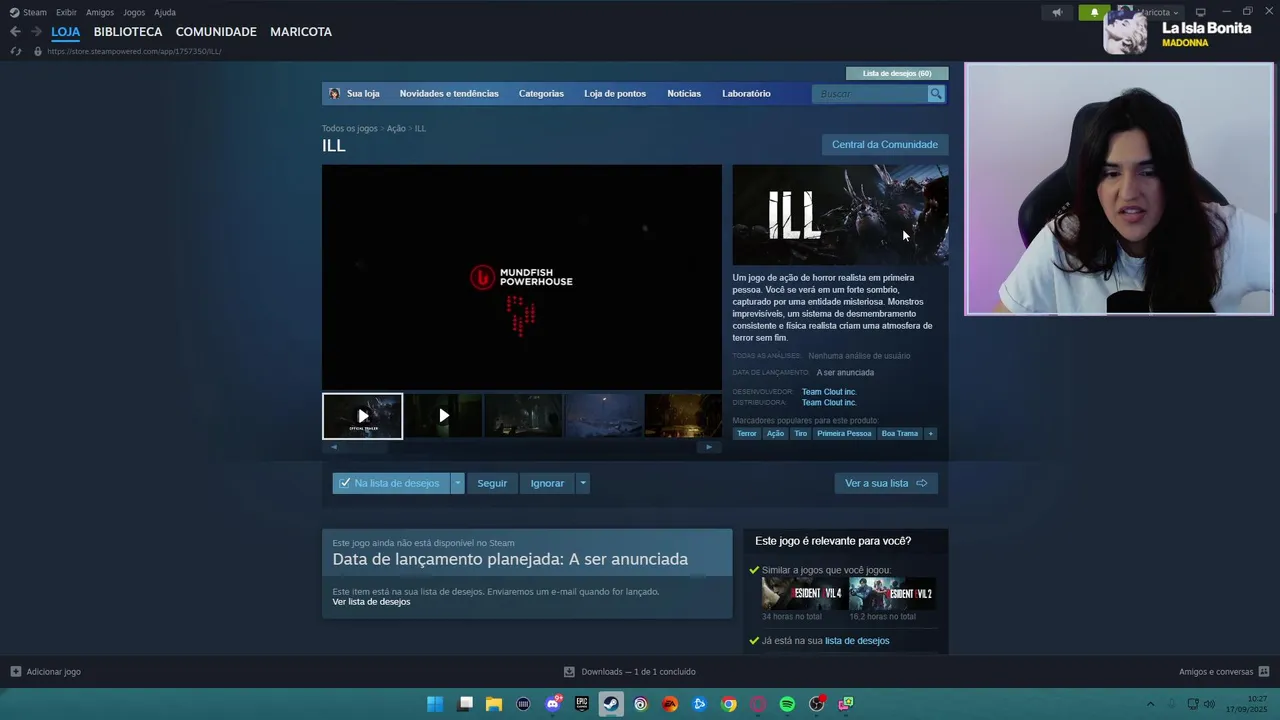The image size is (1280, 720).
Task: Select the second trailer video thumbnail
Action: [x=443, y=416]
